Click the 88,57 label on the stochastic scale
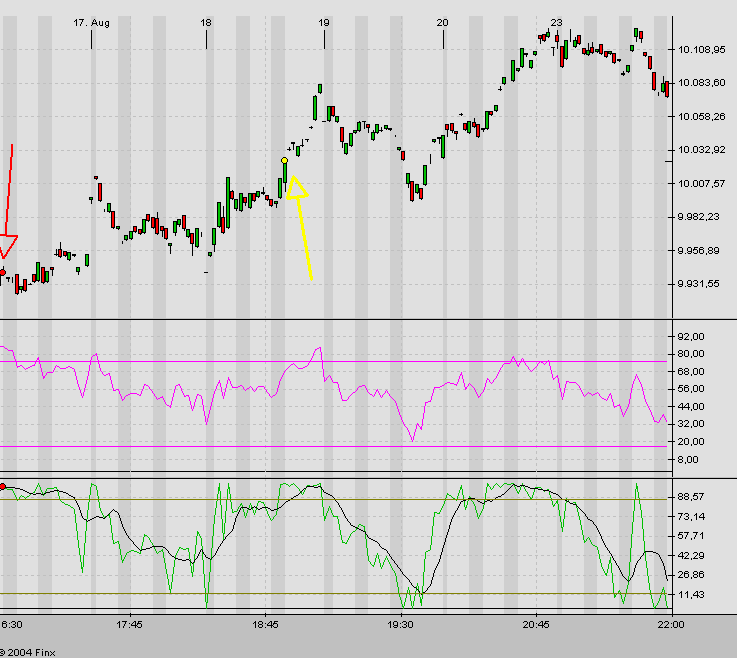Viewport: 737px width, 658px height. [x=692, y=496]
